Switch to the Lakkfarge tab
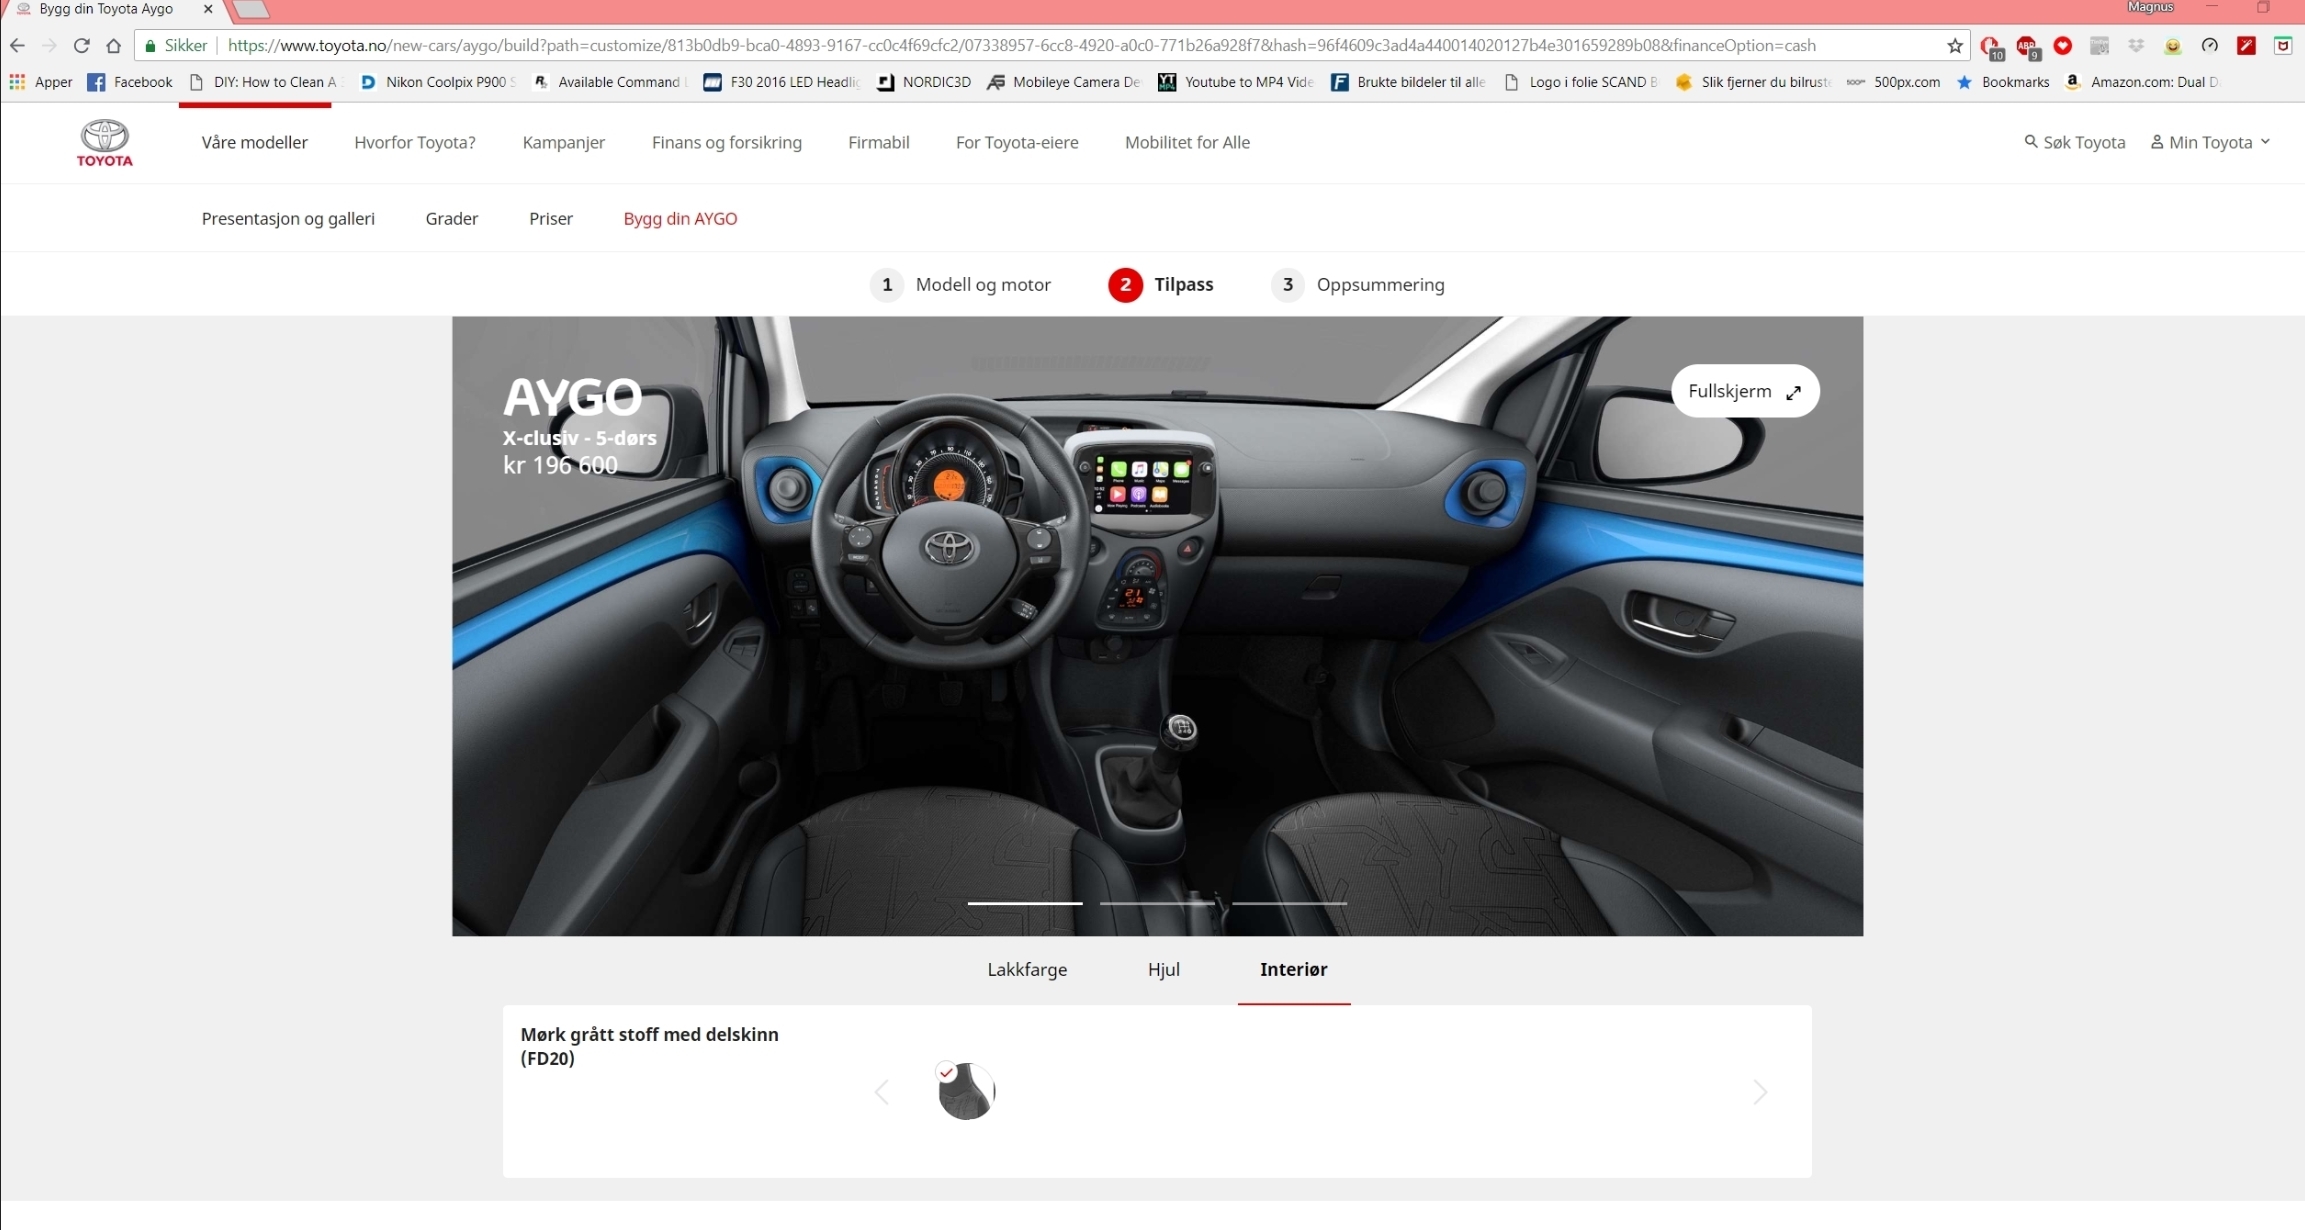 1027,970
